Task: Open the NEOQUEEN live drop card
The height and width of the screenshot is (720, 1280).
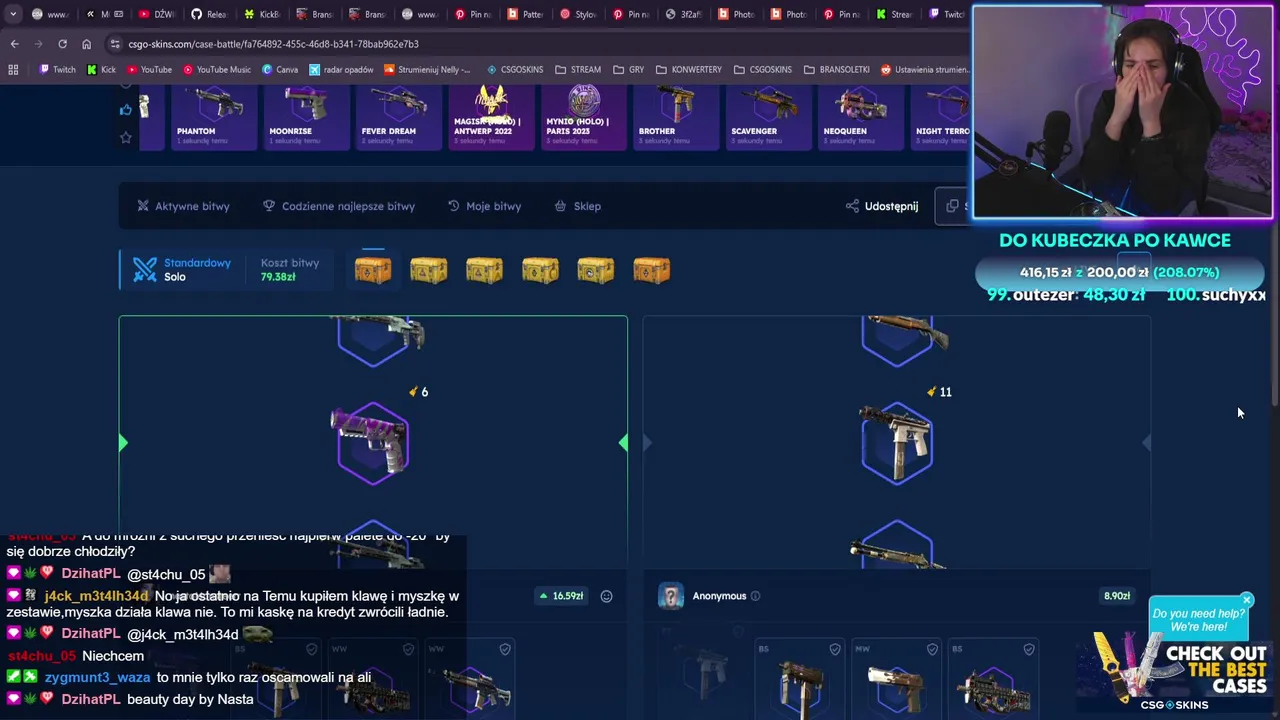Action: (862, 117)
